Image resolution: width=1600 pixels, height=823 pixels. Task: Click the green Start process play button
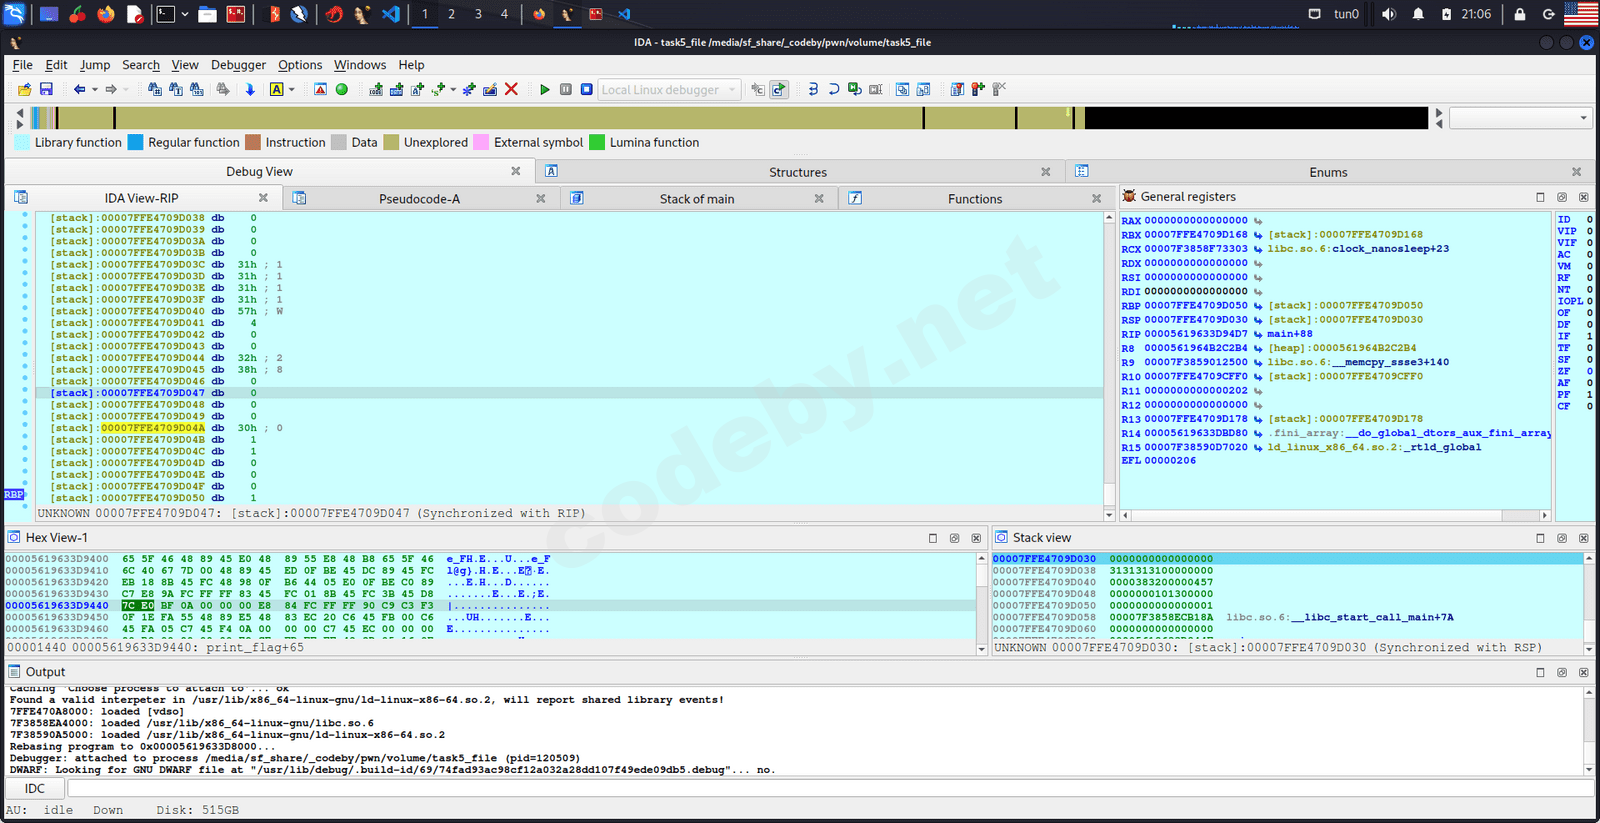544,90
